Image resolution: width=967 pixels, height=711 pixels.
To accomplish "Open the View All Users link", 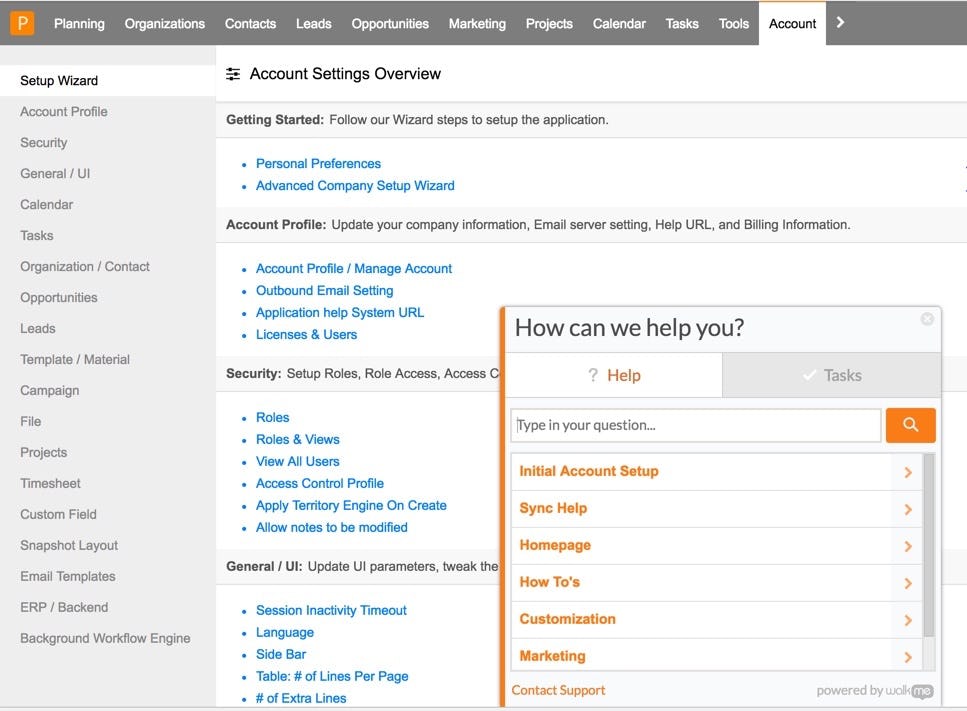I will 298,461.
